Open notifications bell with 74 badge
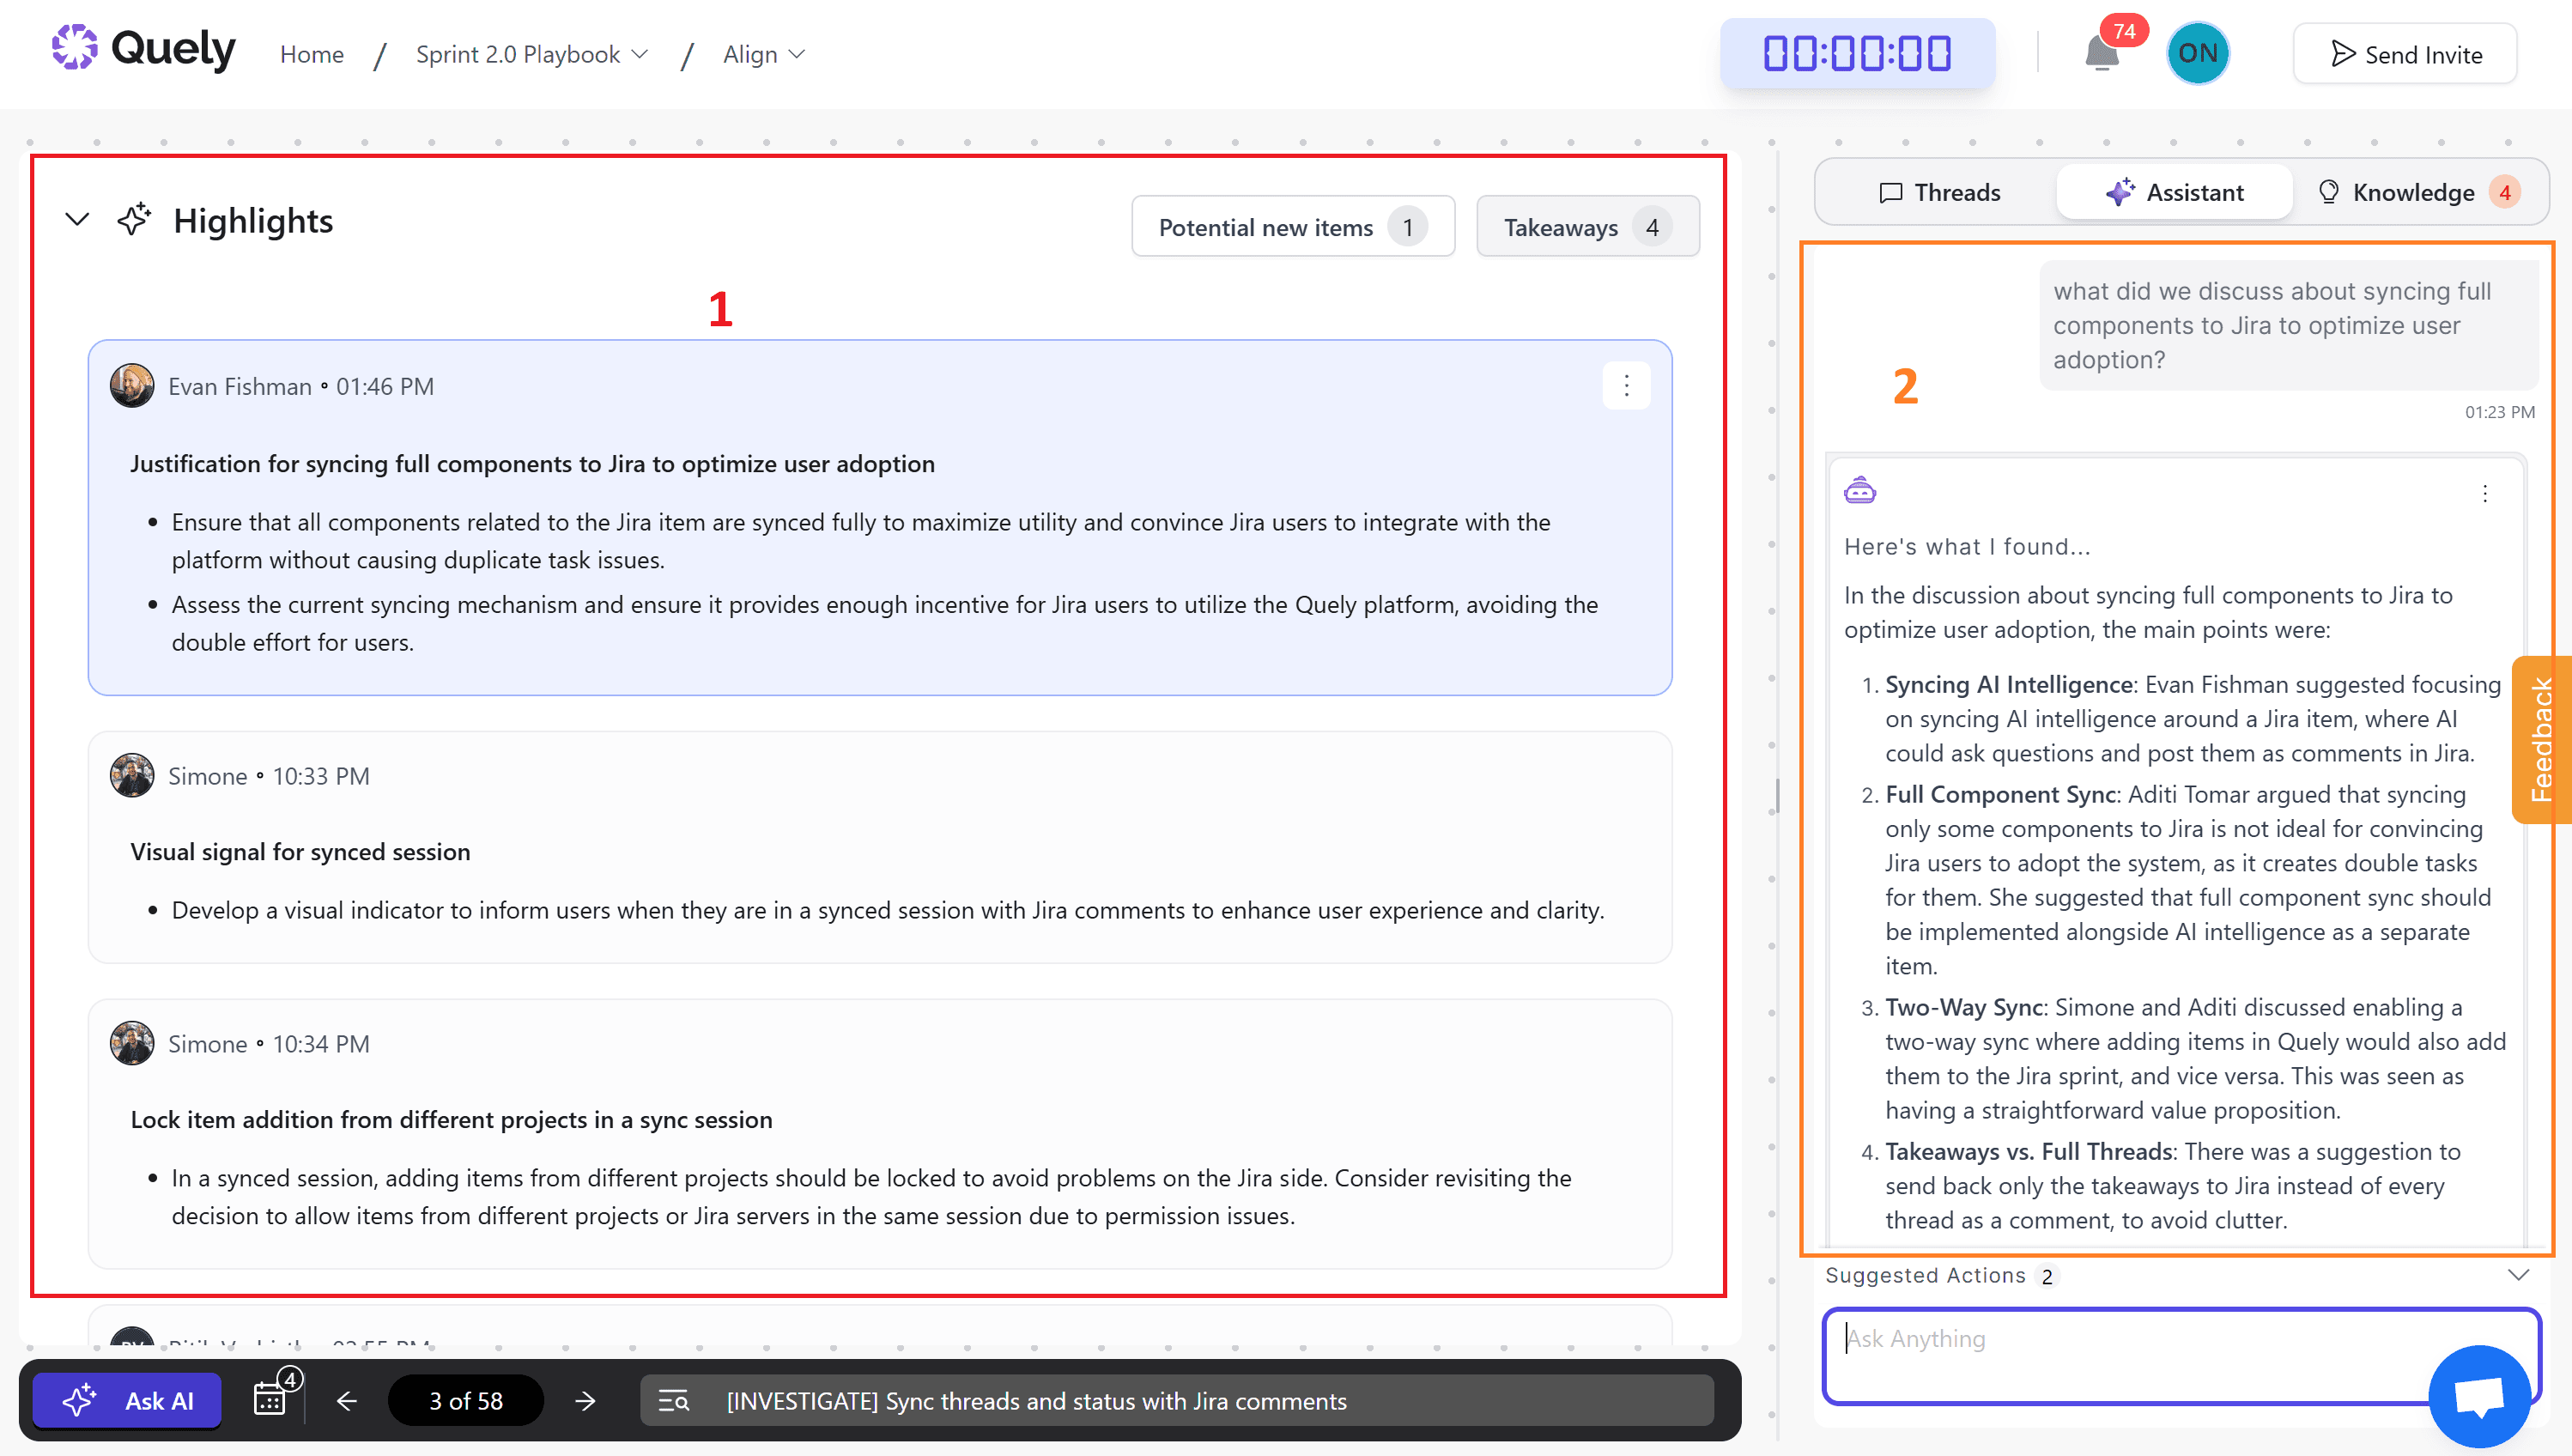This screenshot has height=1456, width=2572. coord(2103,52)
